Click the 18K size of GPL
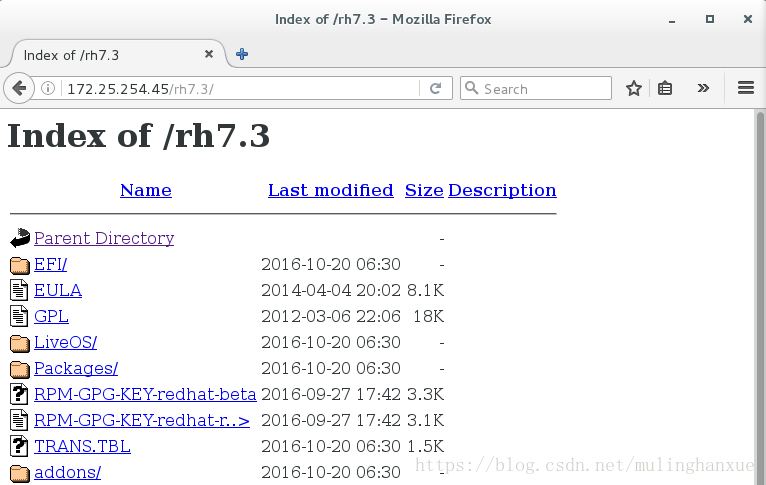This screenshot has width=766, height=485. pyautogui.click(x=428, y=316)
